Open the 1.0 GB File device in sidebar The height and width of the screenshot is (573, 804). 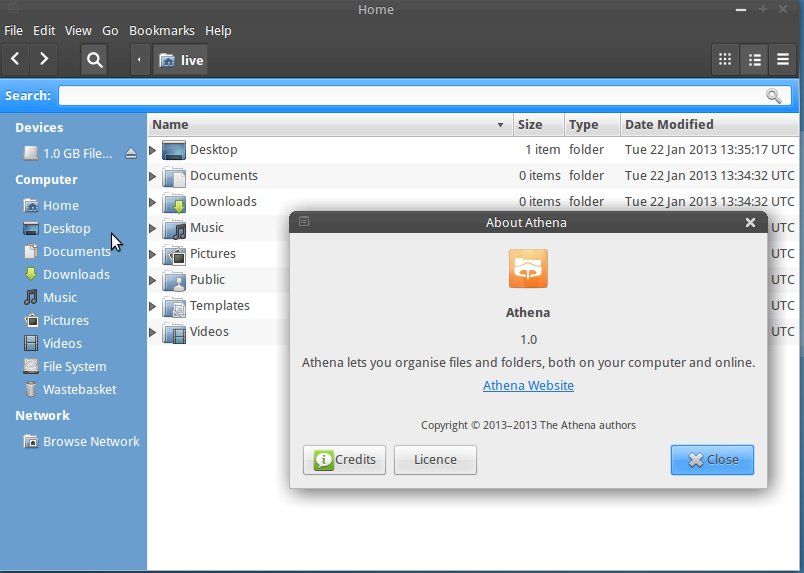[68, 153]
